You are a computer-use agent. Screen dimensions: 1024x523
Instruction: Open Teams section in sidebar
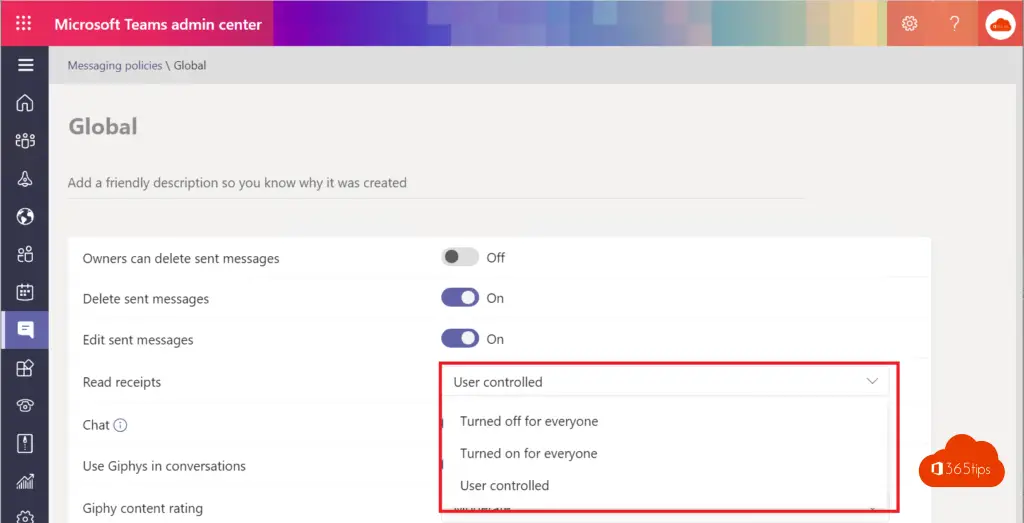point(25,140)
